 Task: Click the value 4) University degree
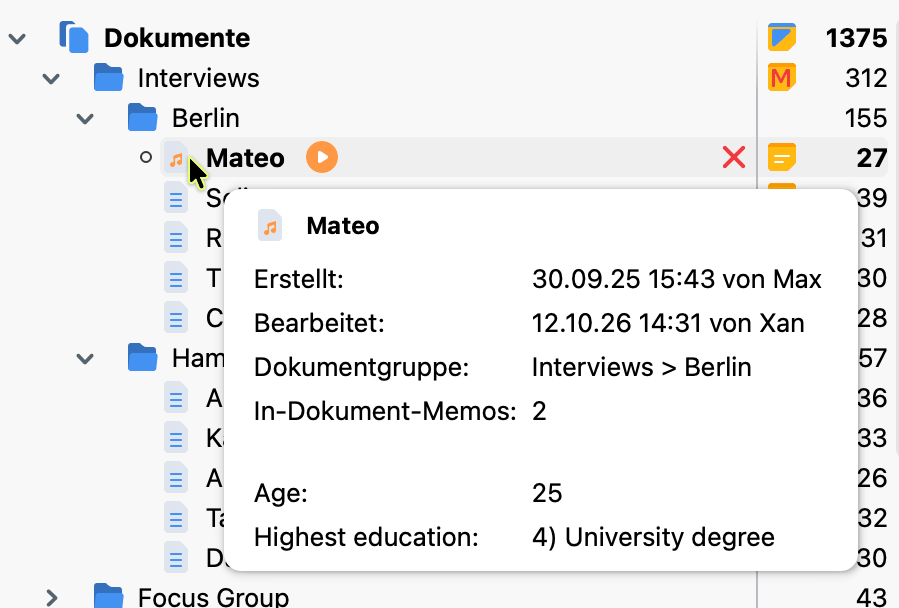pyautogui.click(x=653, y=537)
